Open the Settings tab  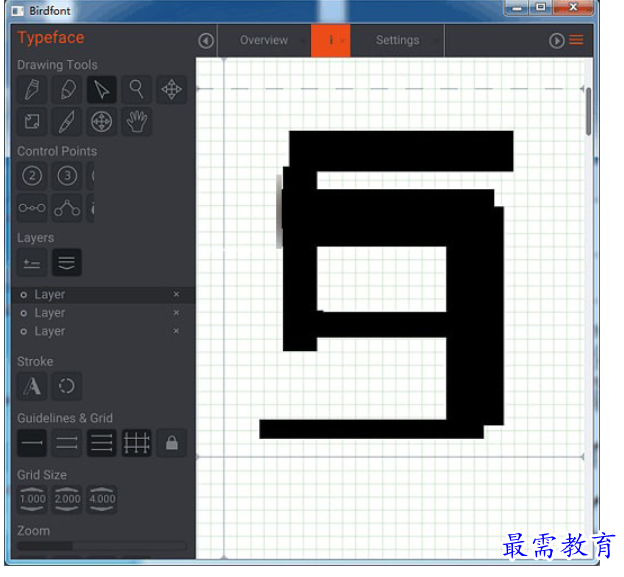tap(397, 41)
